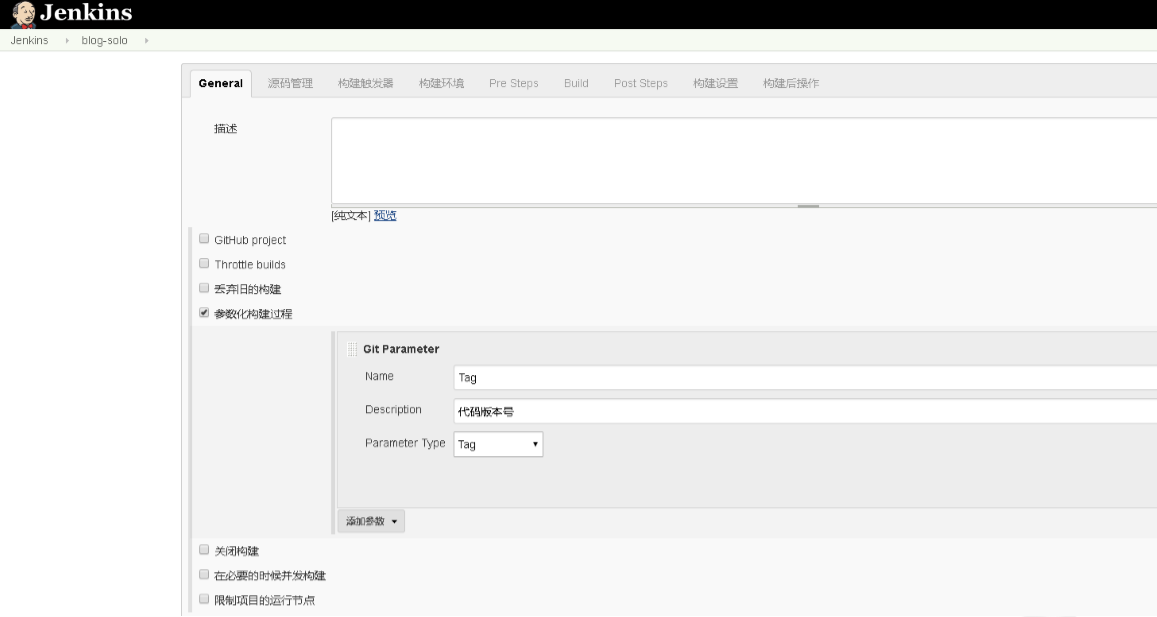Click into the 描述 text area

click(744, 160)
